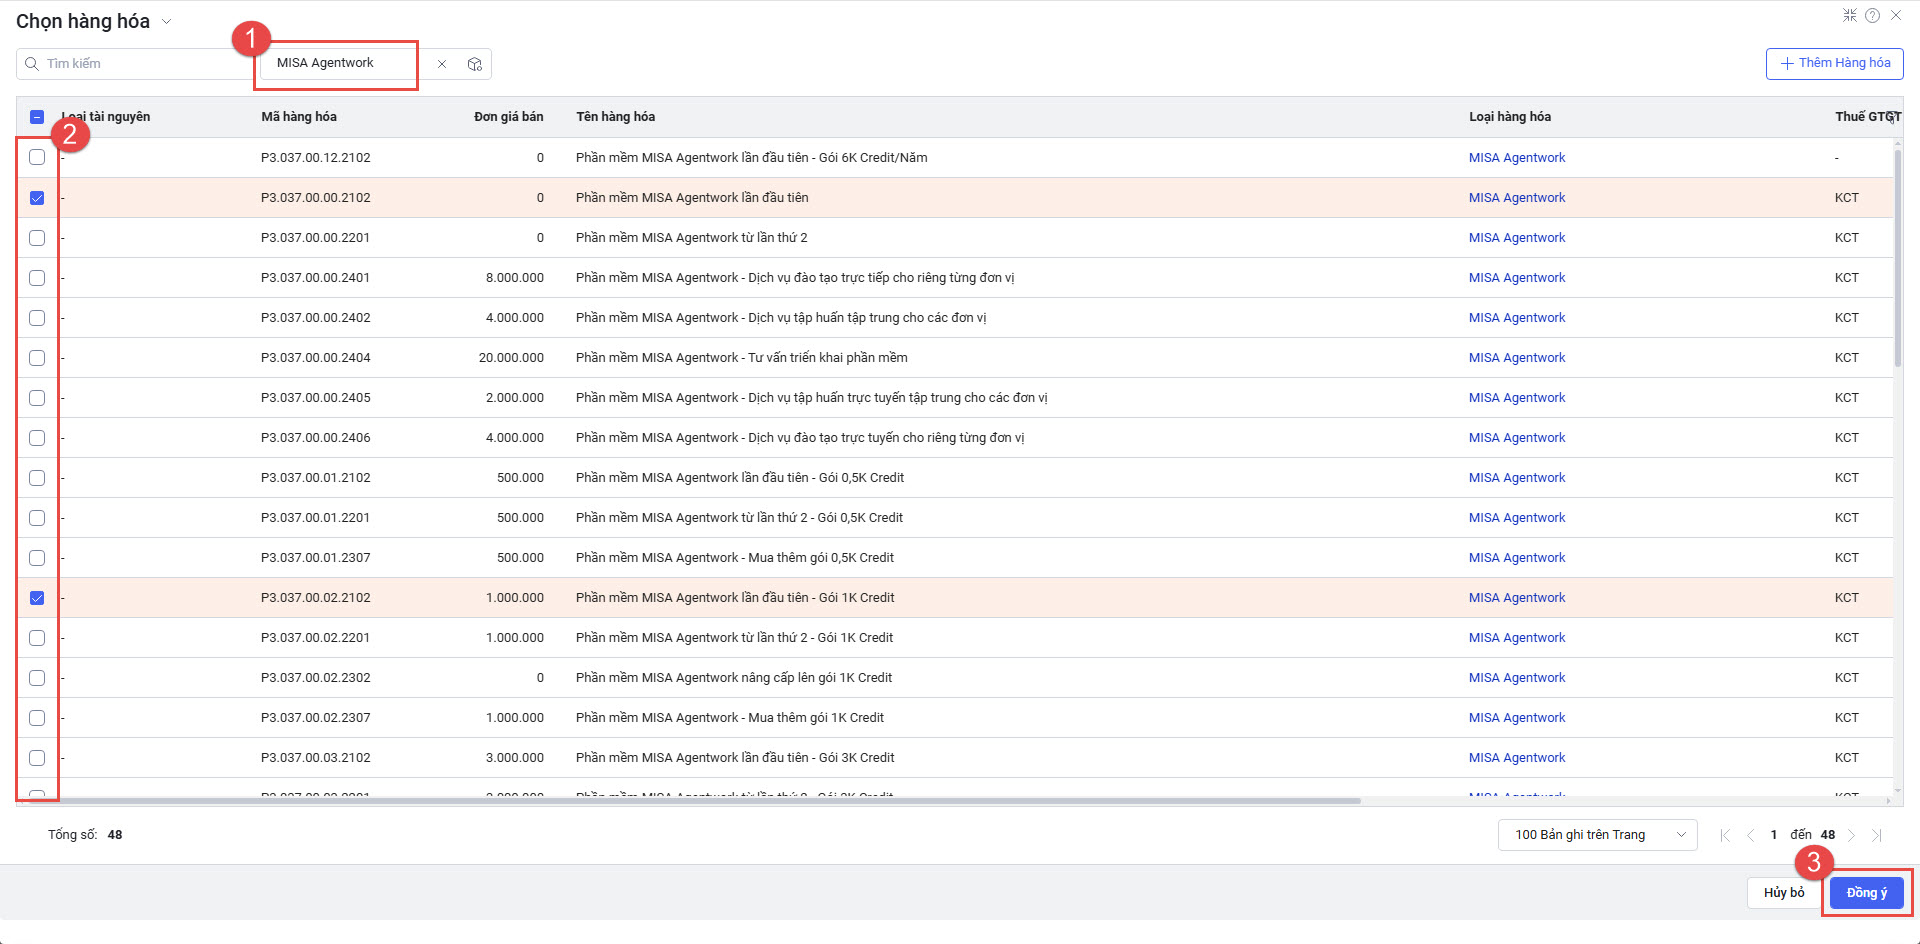This screenshot has width=1920, height=944.
Task: Go to the first page arrow
Action: [x=1724, y=835]
